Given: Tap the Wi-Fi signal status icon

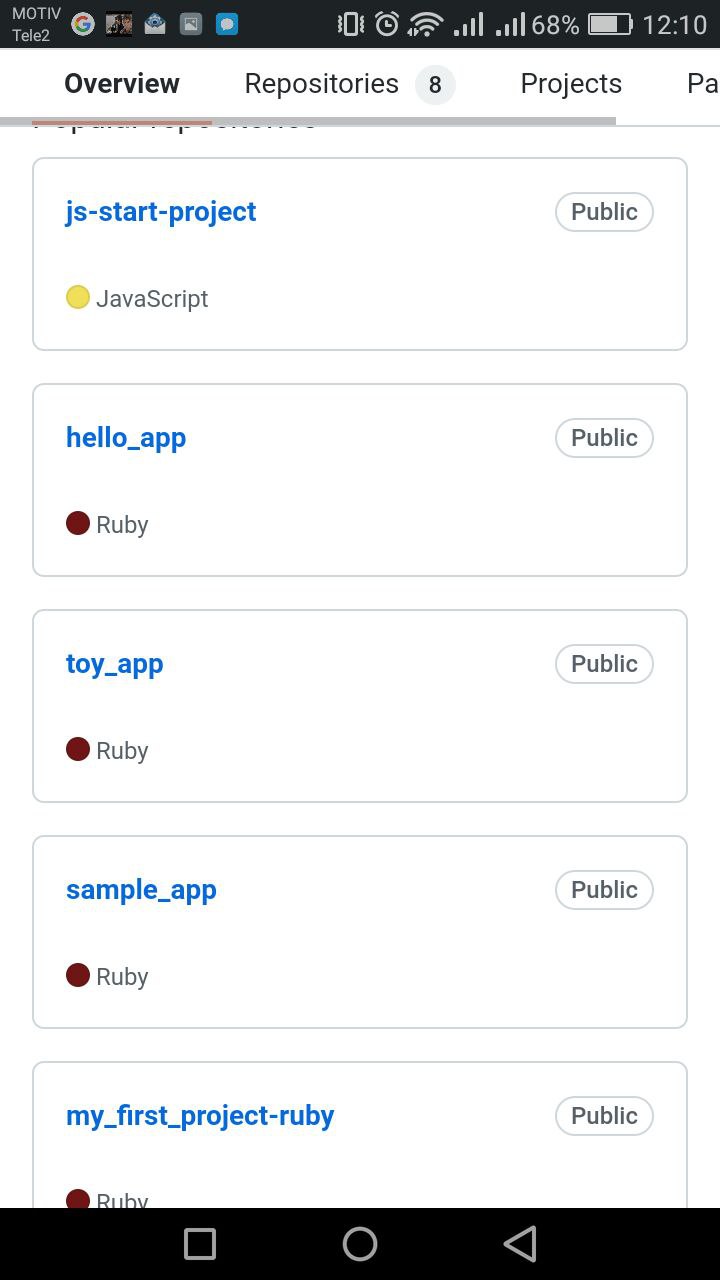Looking at the screenshot, I should (425, 24).
